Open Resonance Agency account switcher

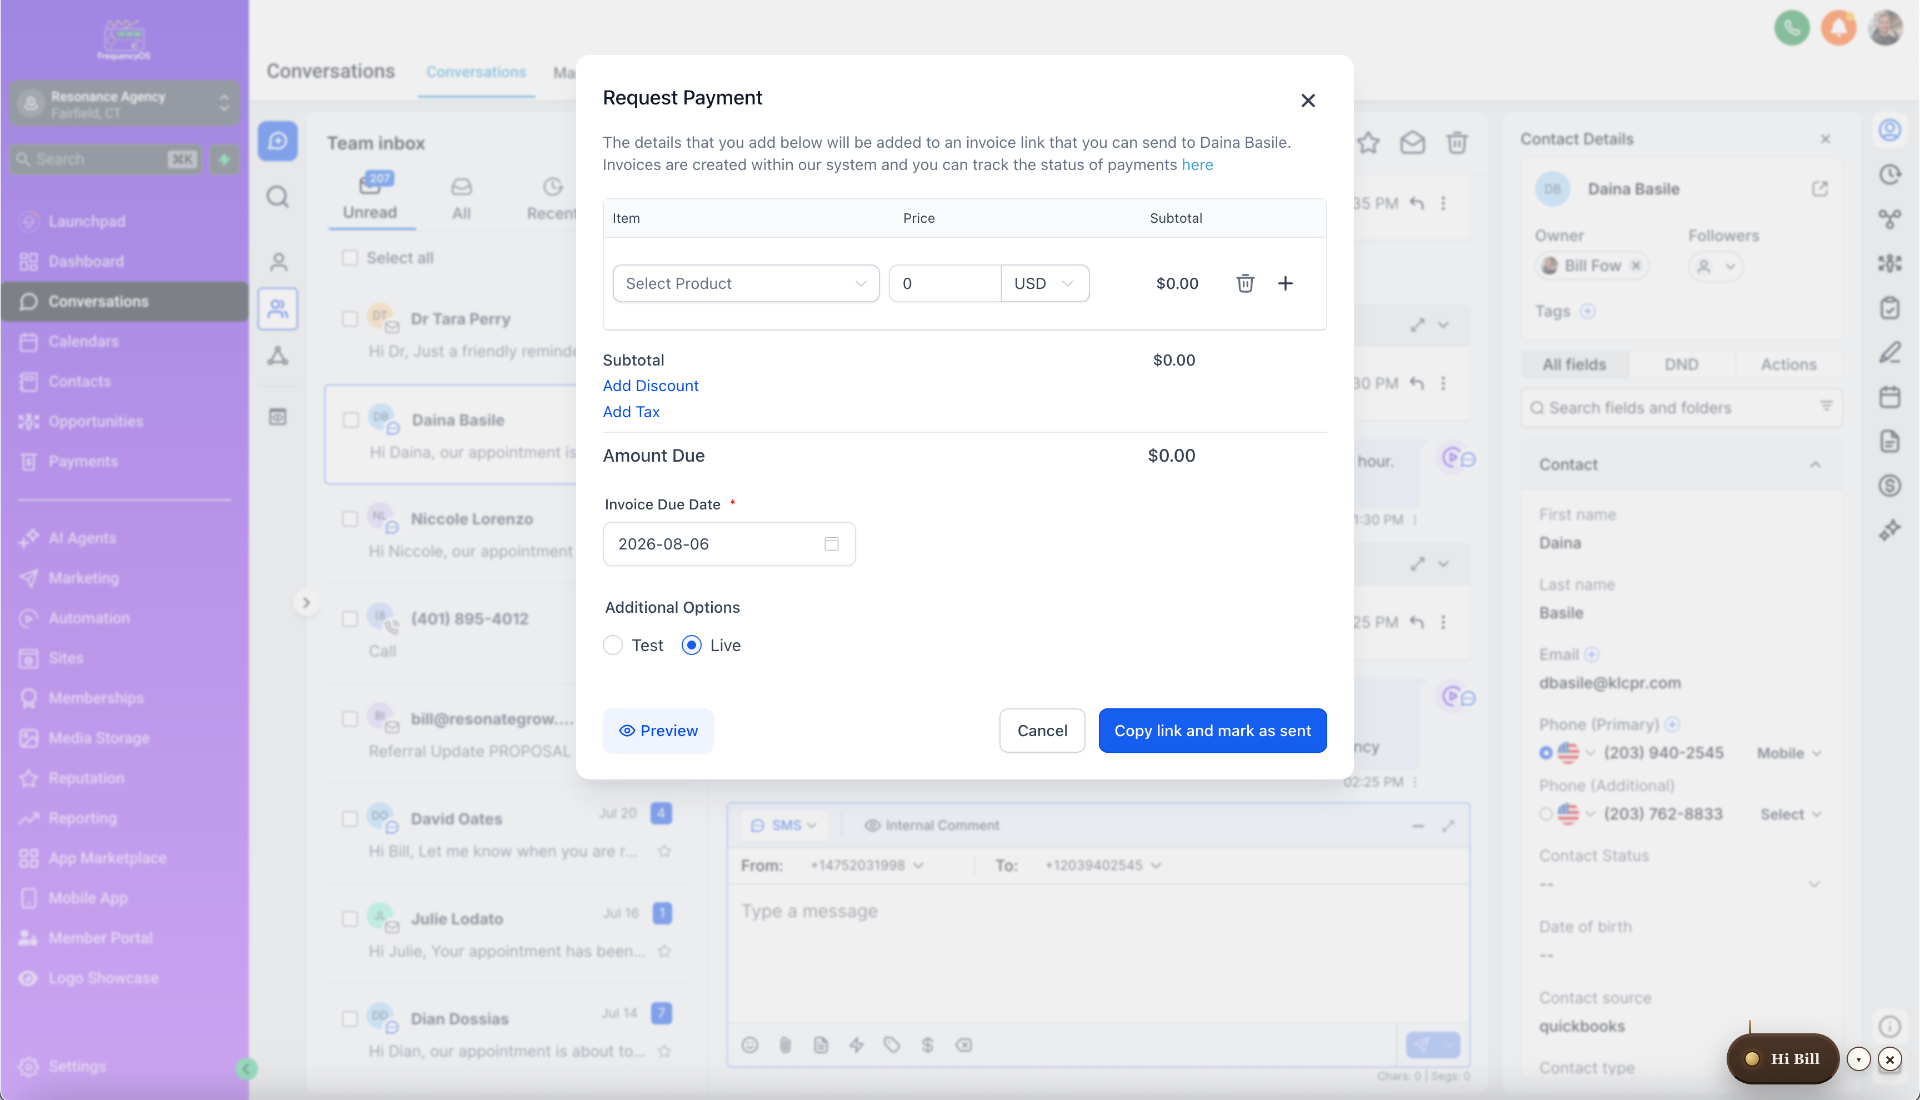click(x=125, y=103)
